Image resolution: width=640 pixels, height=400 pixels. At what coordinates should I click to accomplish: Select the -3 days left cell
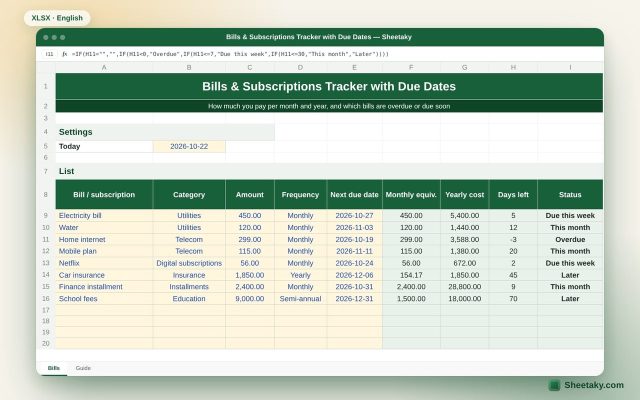513,240
